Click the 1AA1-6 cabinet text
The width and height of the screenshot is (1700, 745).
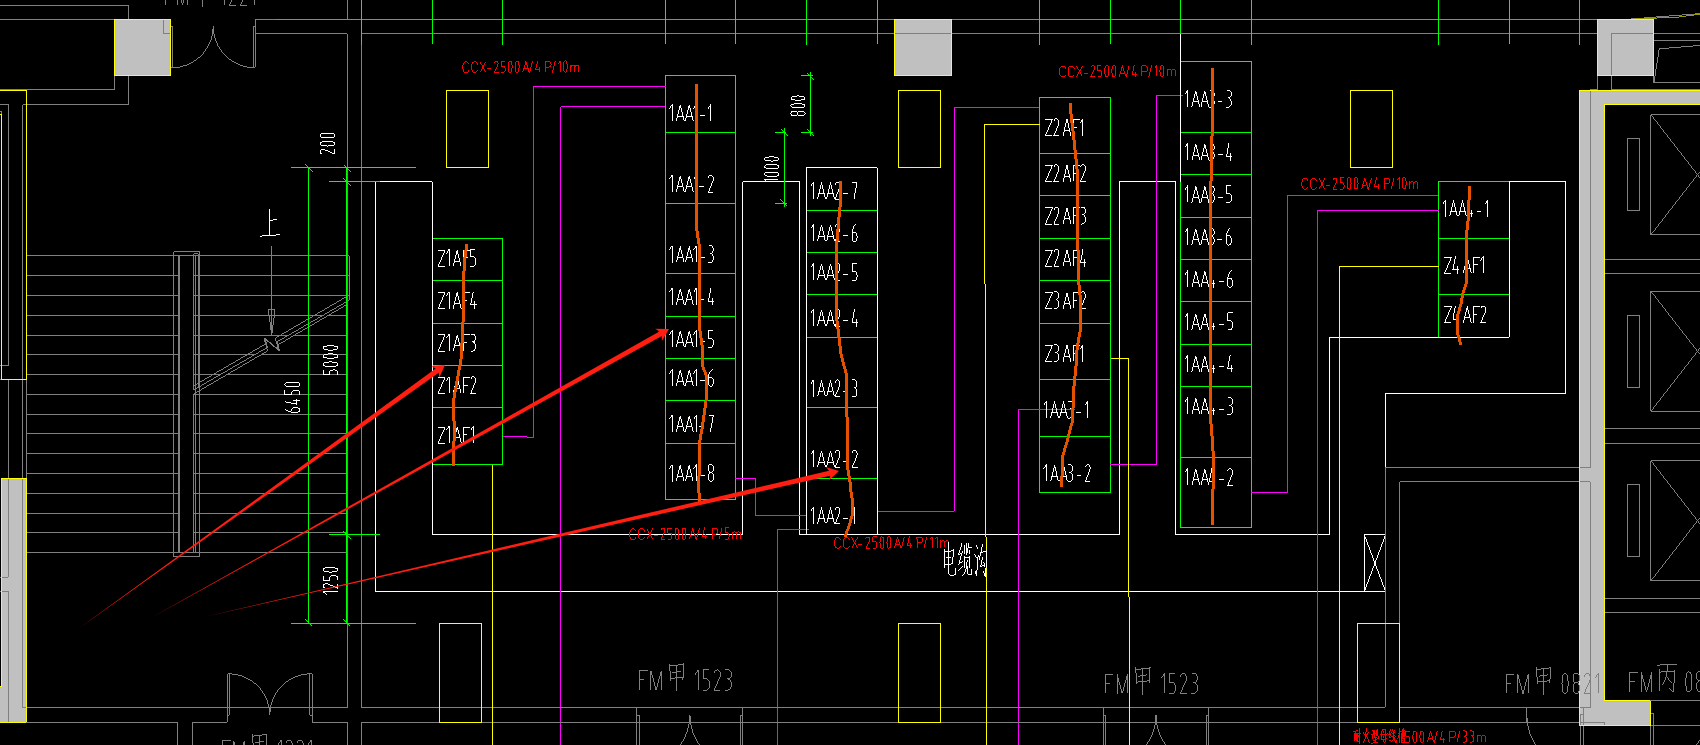coord(691,379)
